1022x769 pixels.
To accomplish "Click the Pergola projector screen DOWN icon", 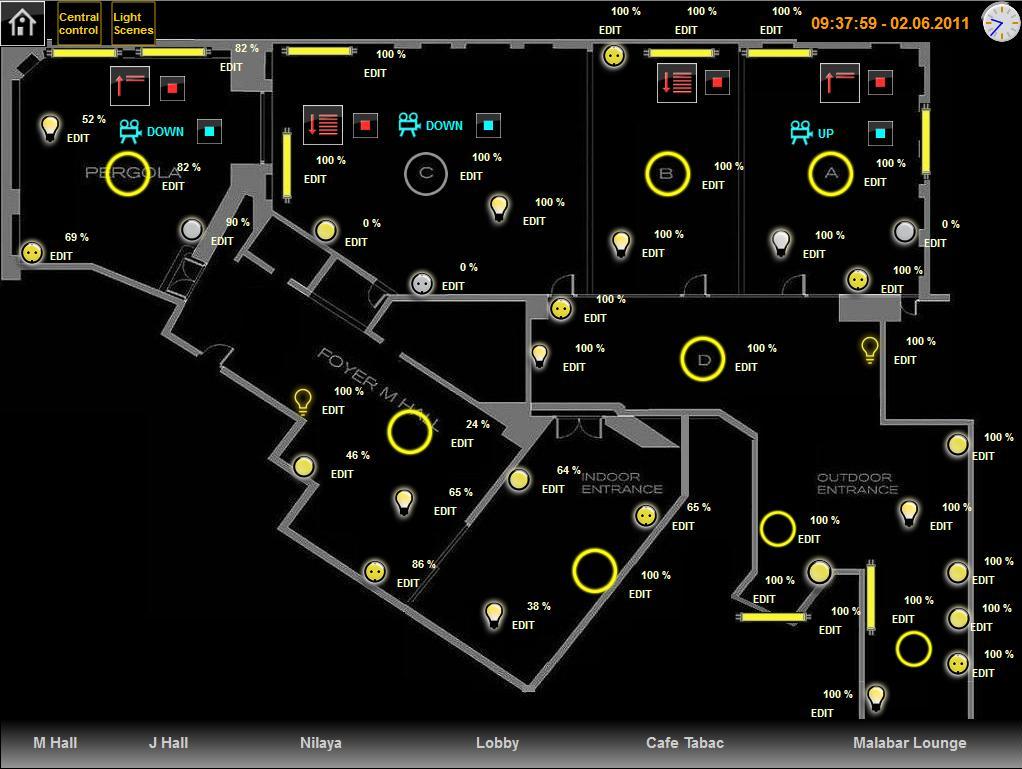I will click(x=130, y=131).
